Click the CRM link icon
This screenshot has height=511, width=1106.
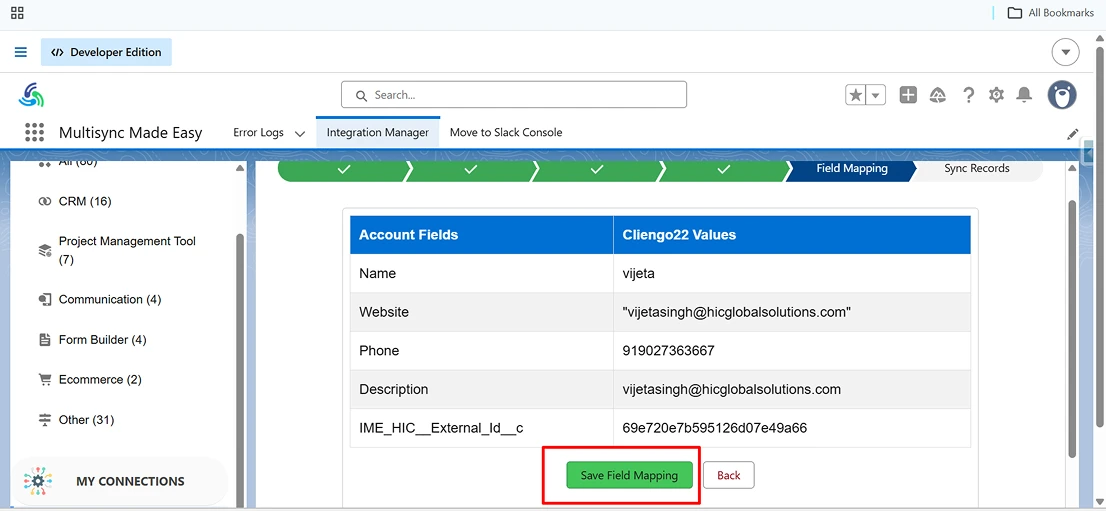pyautogui.click(x=44, y=202)
